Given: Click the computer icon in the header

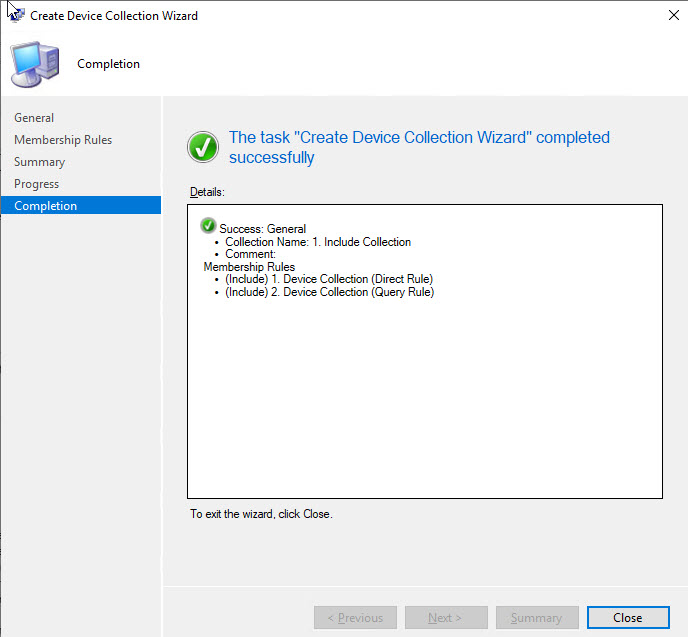Looking at the screenshot, I should (33, 65).
